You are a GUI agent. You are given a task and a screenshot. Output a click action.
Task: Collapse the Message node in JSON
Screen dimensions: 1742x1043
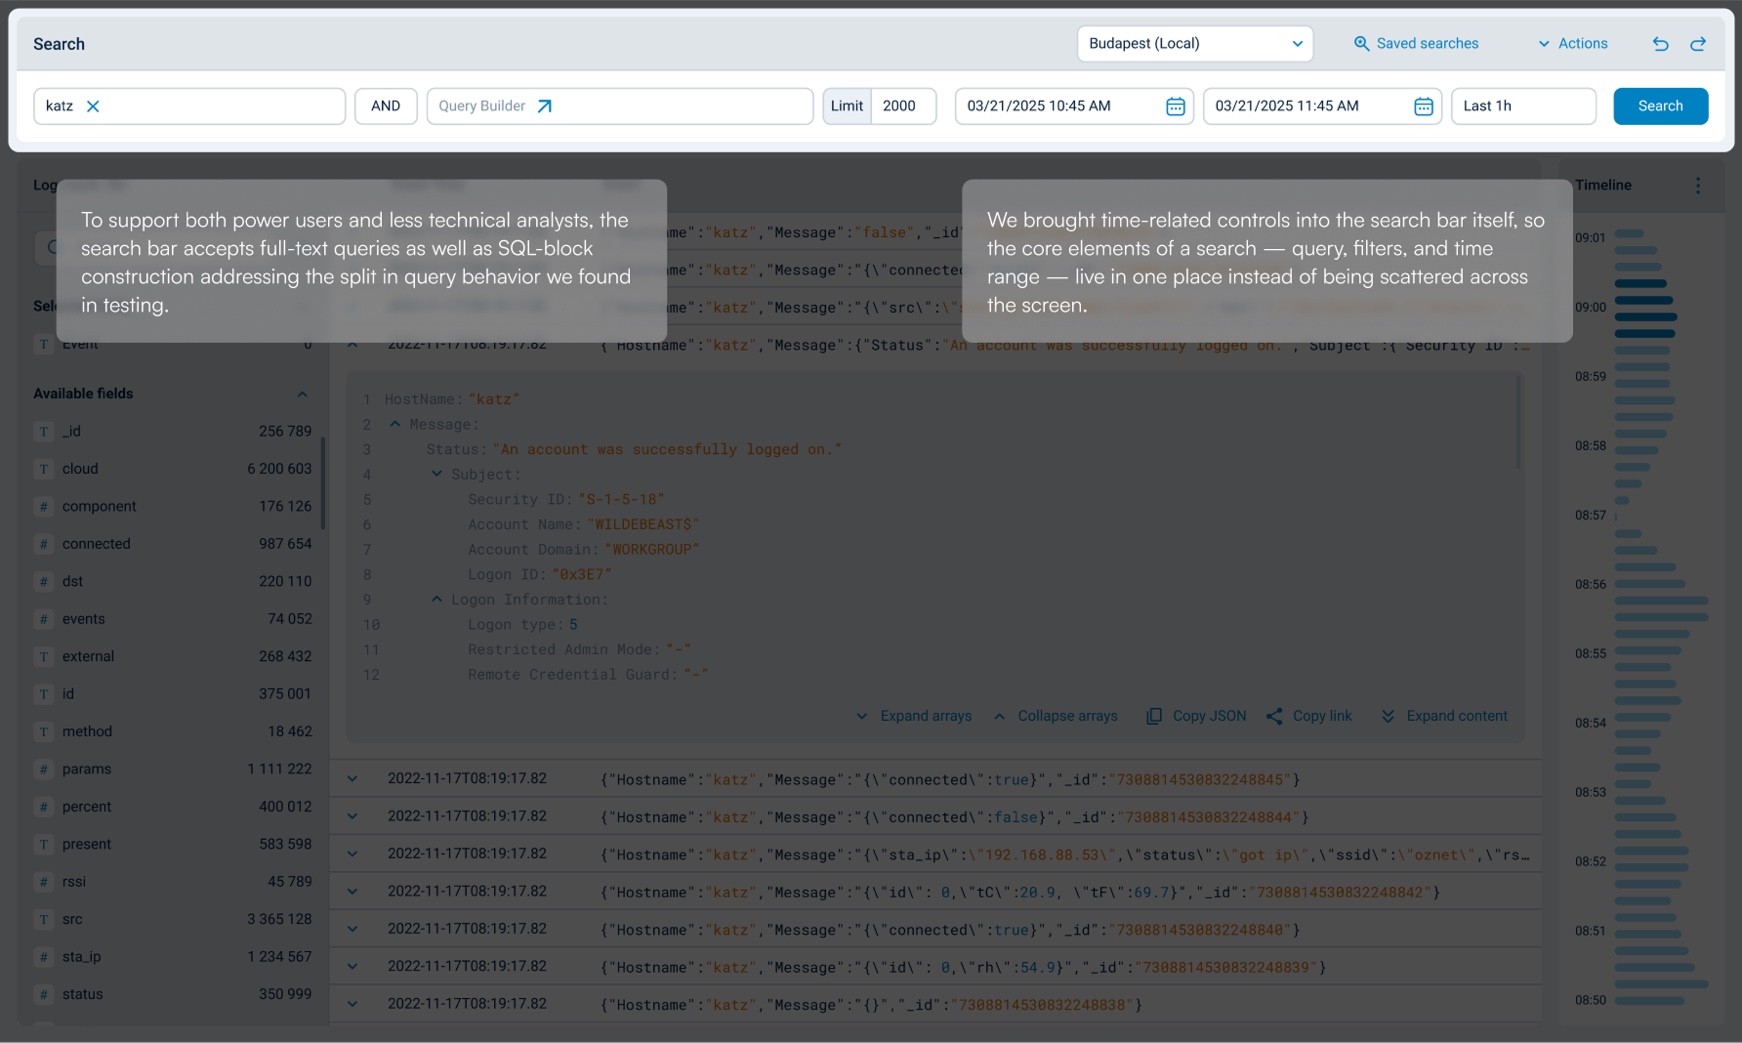[x=395, y=424]
